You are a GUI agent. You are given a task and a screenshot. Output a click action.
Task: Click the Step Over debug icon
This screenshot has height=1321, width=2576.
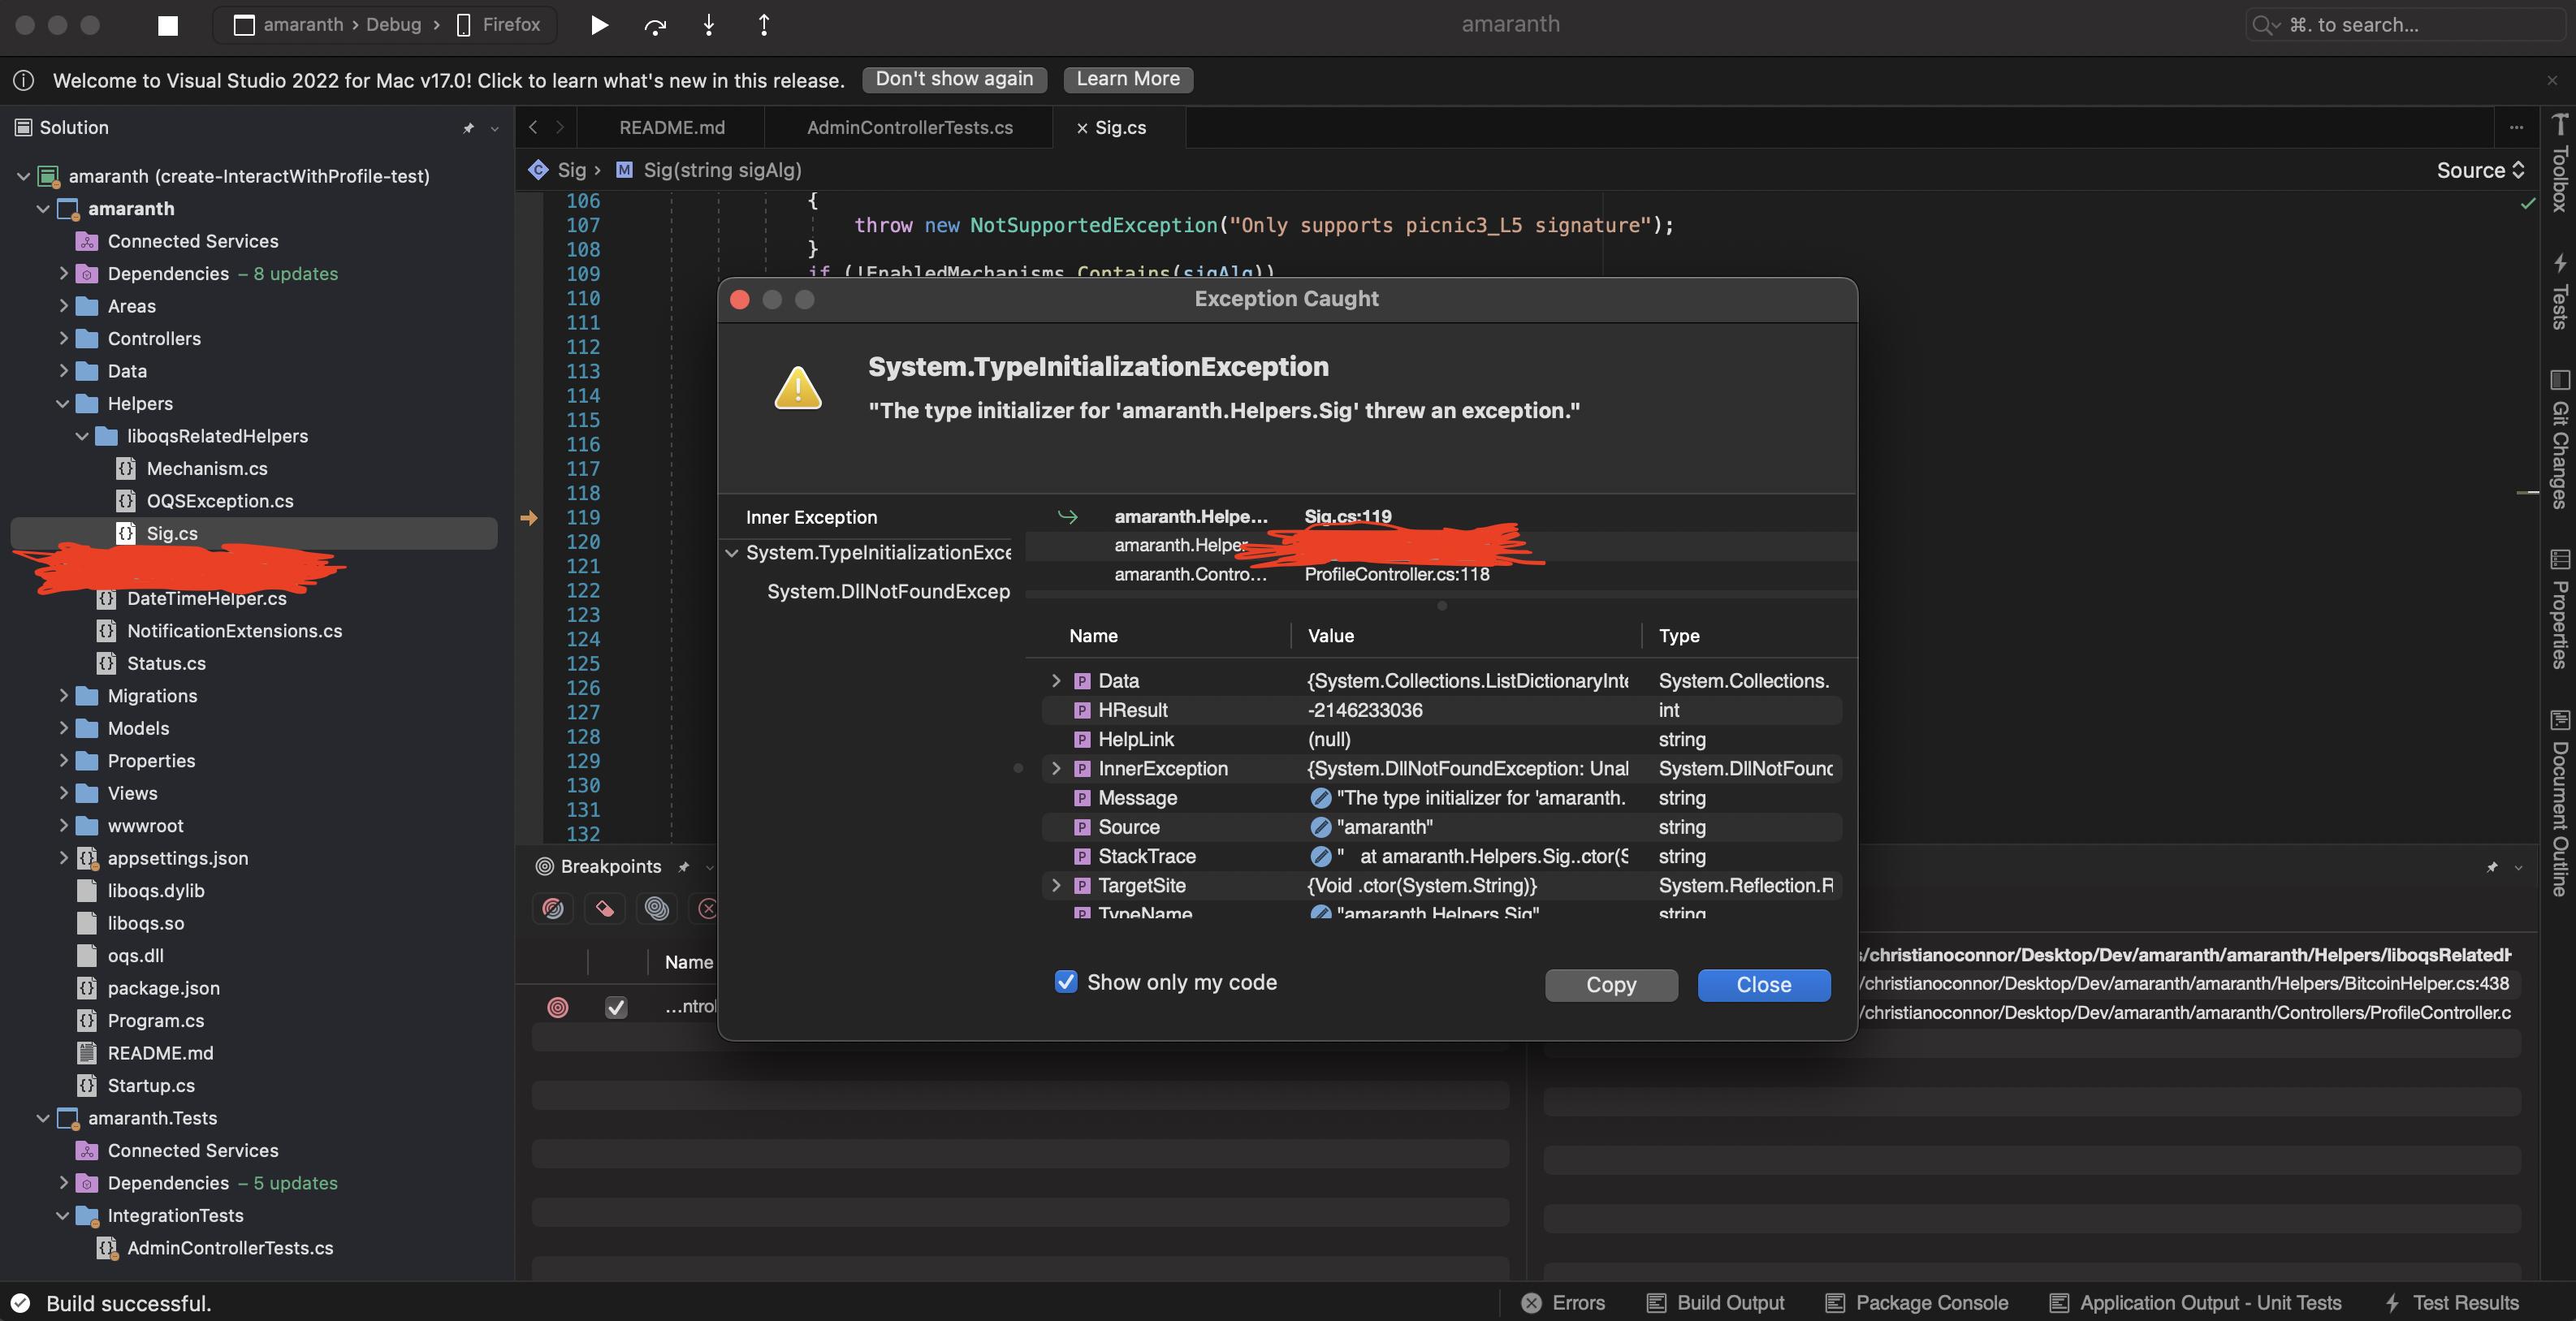point(652,24)
